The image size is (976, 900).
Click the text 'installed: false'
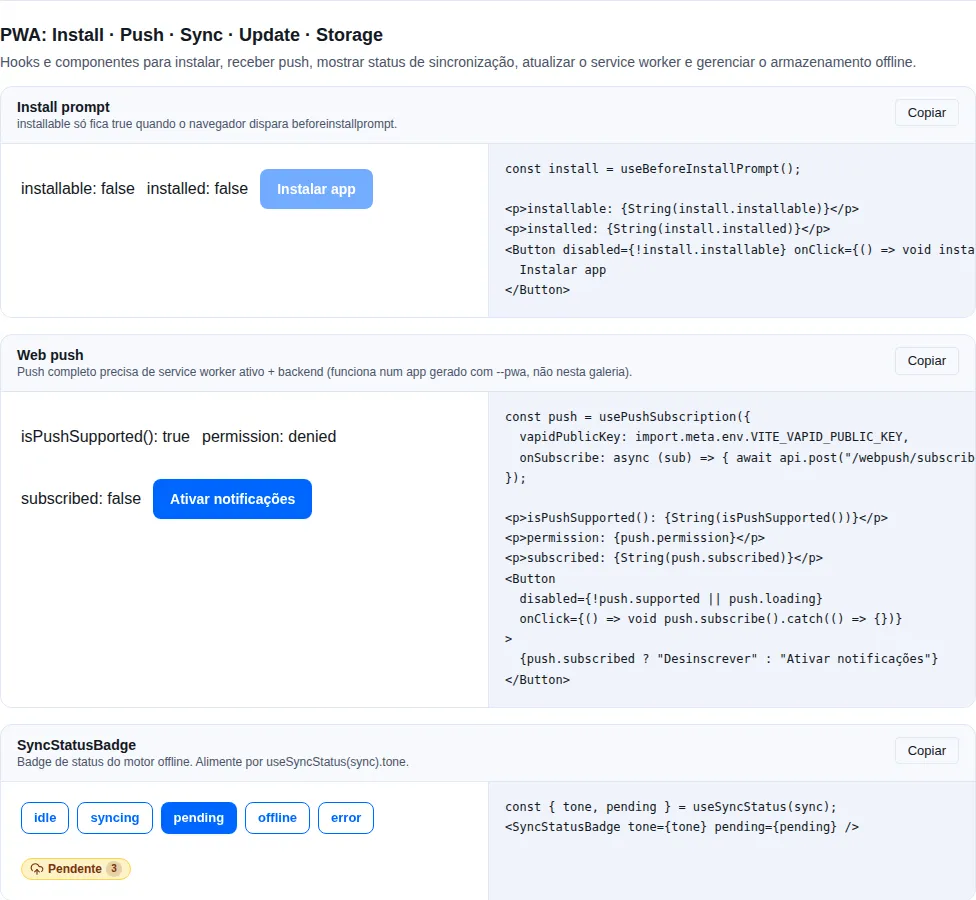(197, 189)
